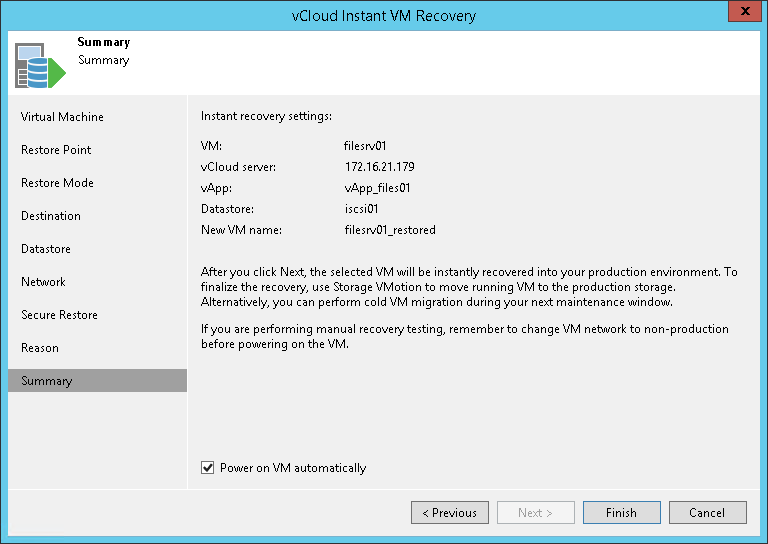Click the vCloud server address 172.16.21.179
768x544 pixels.
click(x=380, y=167)
